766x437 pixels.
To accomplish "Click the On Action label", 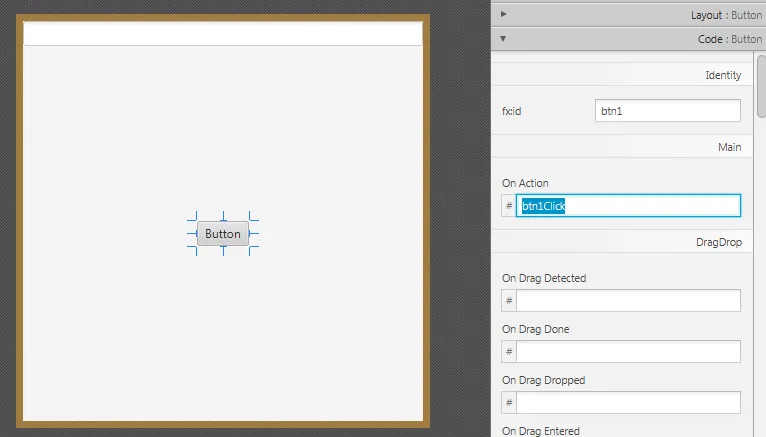I will [x=525, y=183].
